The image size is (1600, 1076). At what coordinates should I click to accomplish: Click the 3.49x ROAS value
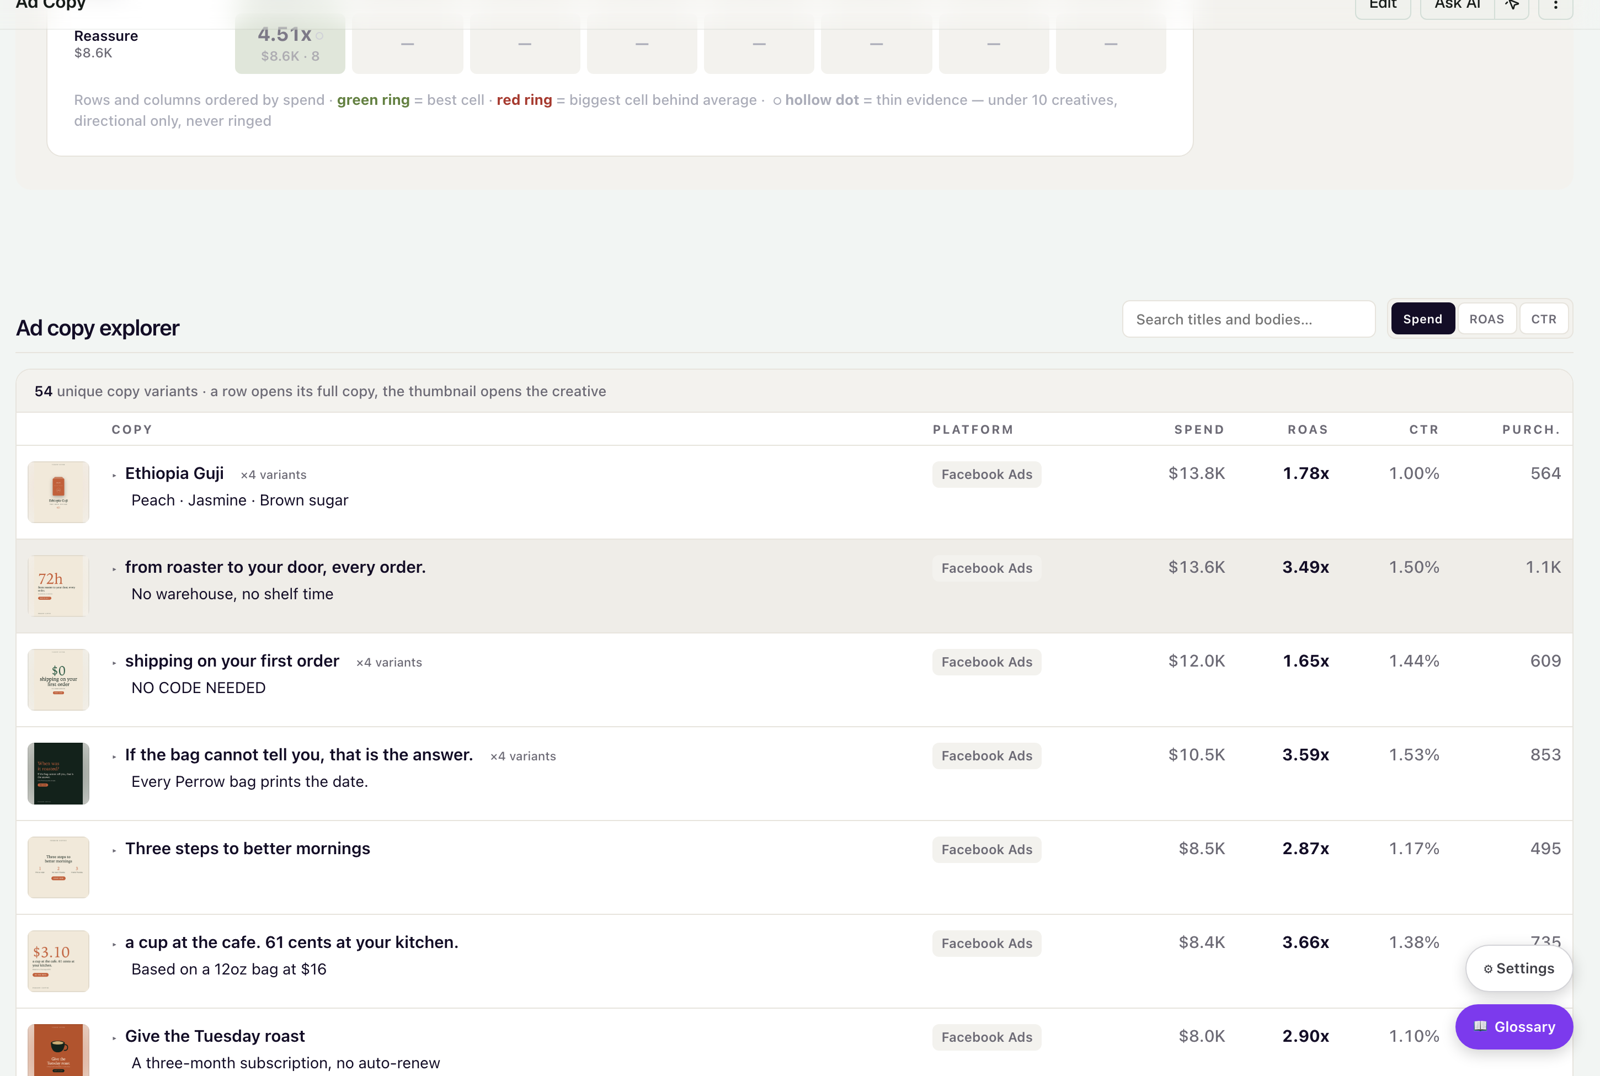1305,567
